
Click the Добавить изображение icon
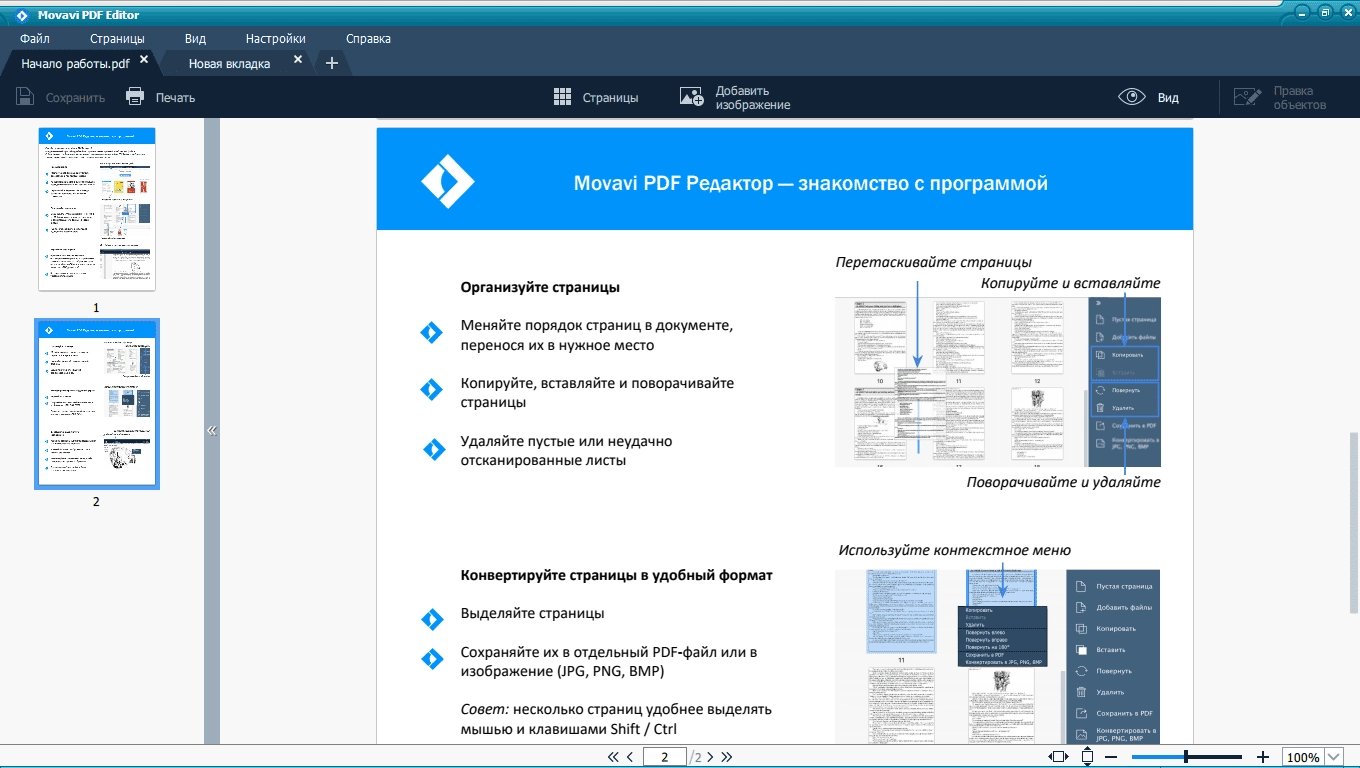(692, 97)
